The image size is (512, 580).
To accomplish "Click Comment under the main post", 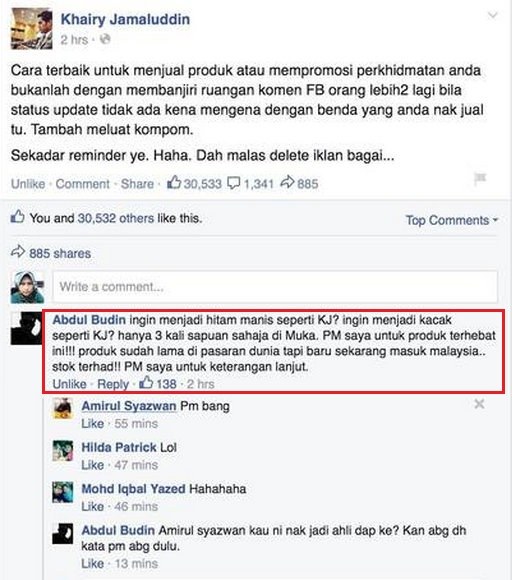I will (x=83, y=184).
